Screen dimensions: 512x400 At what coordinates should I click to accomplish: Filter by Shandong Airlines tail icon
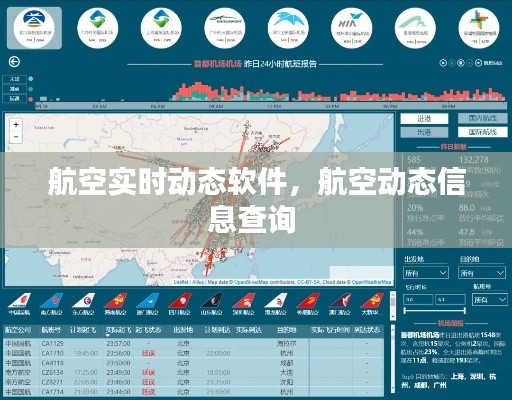coord(211,304)
